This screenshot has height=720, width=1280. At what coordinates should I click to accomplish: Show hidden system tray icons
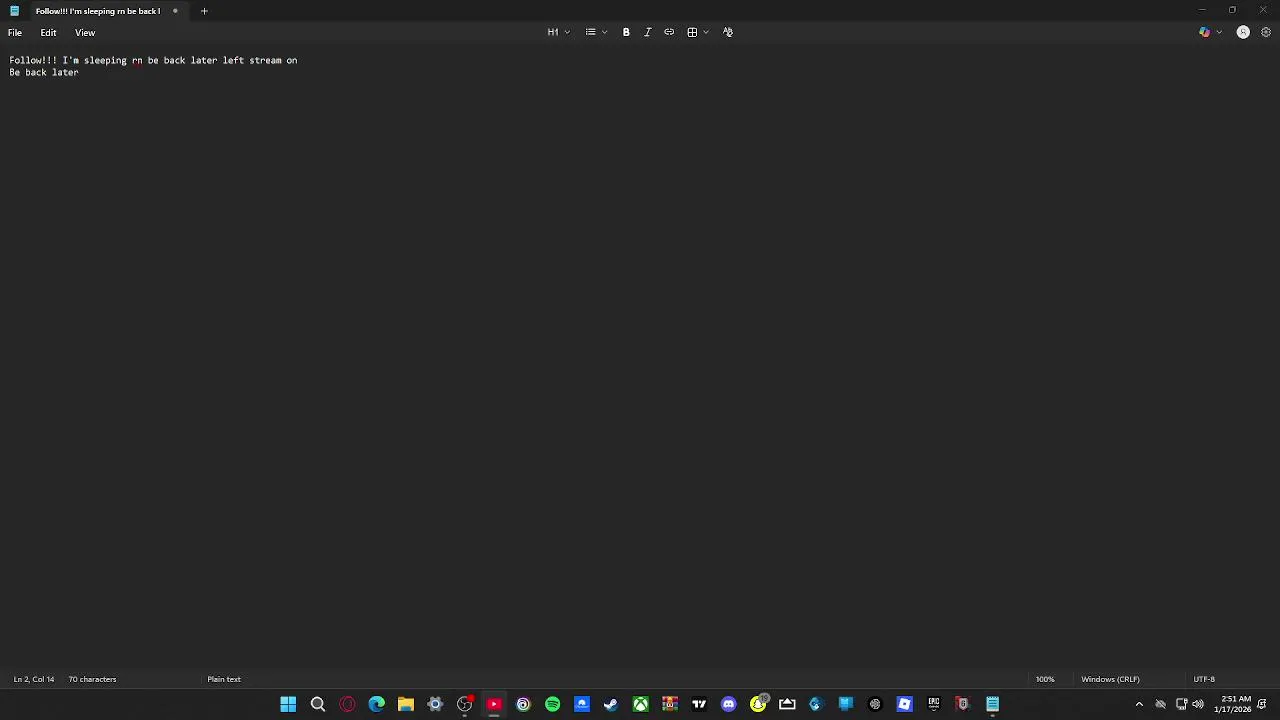(1139, 705)
